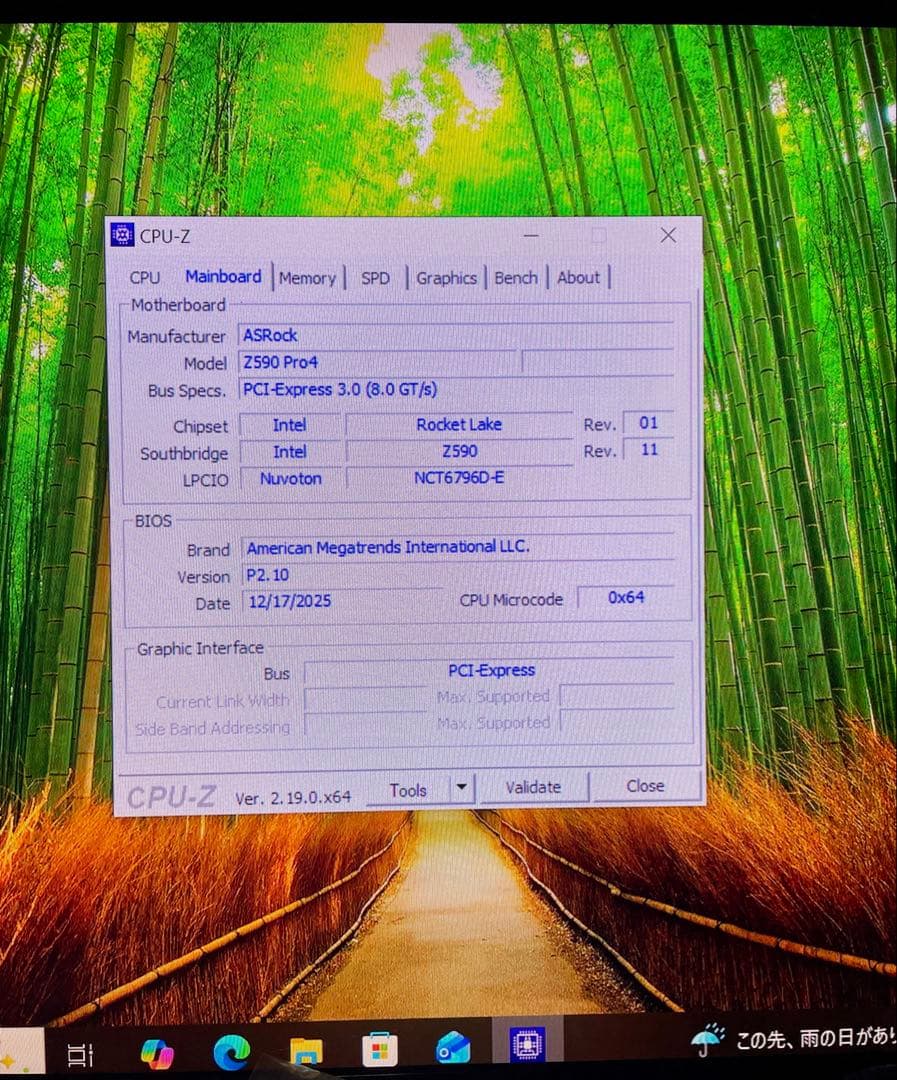Launch Copilot from the taskbar
897x1080 pixels.
pos(157,1052)
